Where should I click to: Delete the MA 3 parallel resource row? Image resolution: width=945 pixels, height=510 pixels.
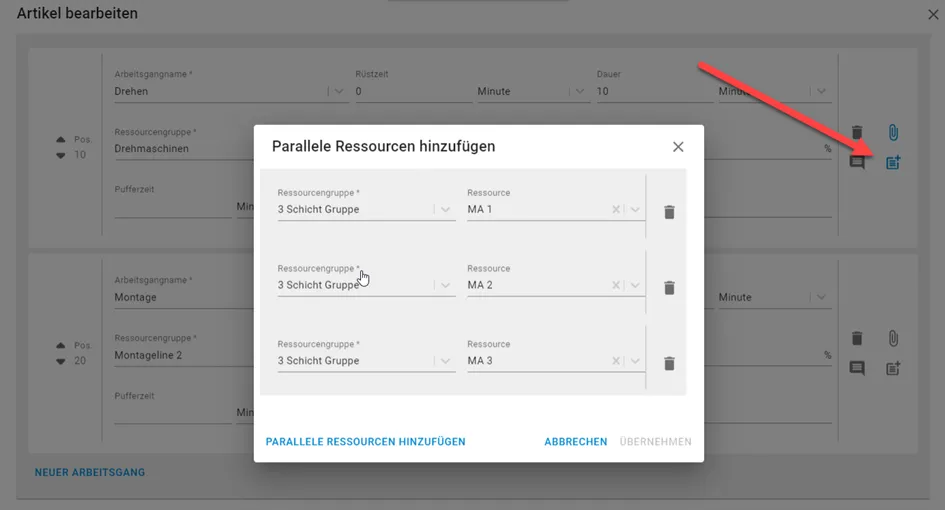point(669,364)
